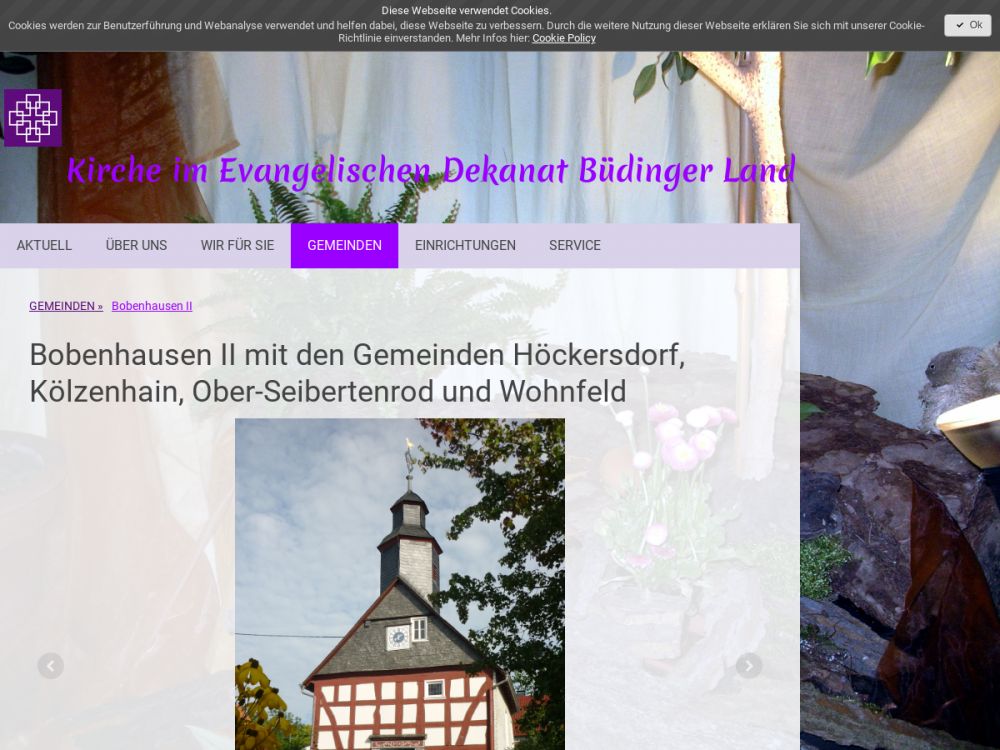Dismiss the cookie notice with Ok
The width and height of the screenshot is (1000, 750).
(968, 25)
